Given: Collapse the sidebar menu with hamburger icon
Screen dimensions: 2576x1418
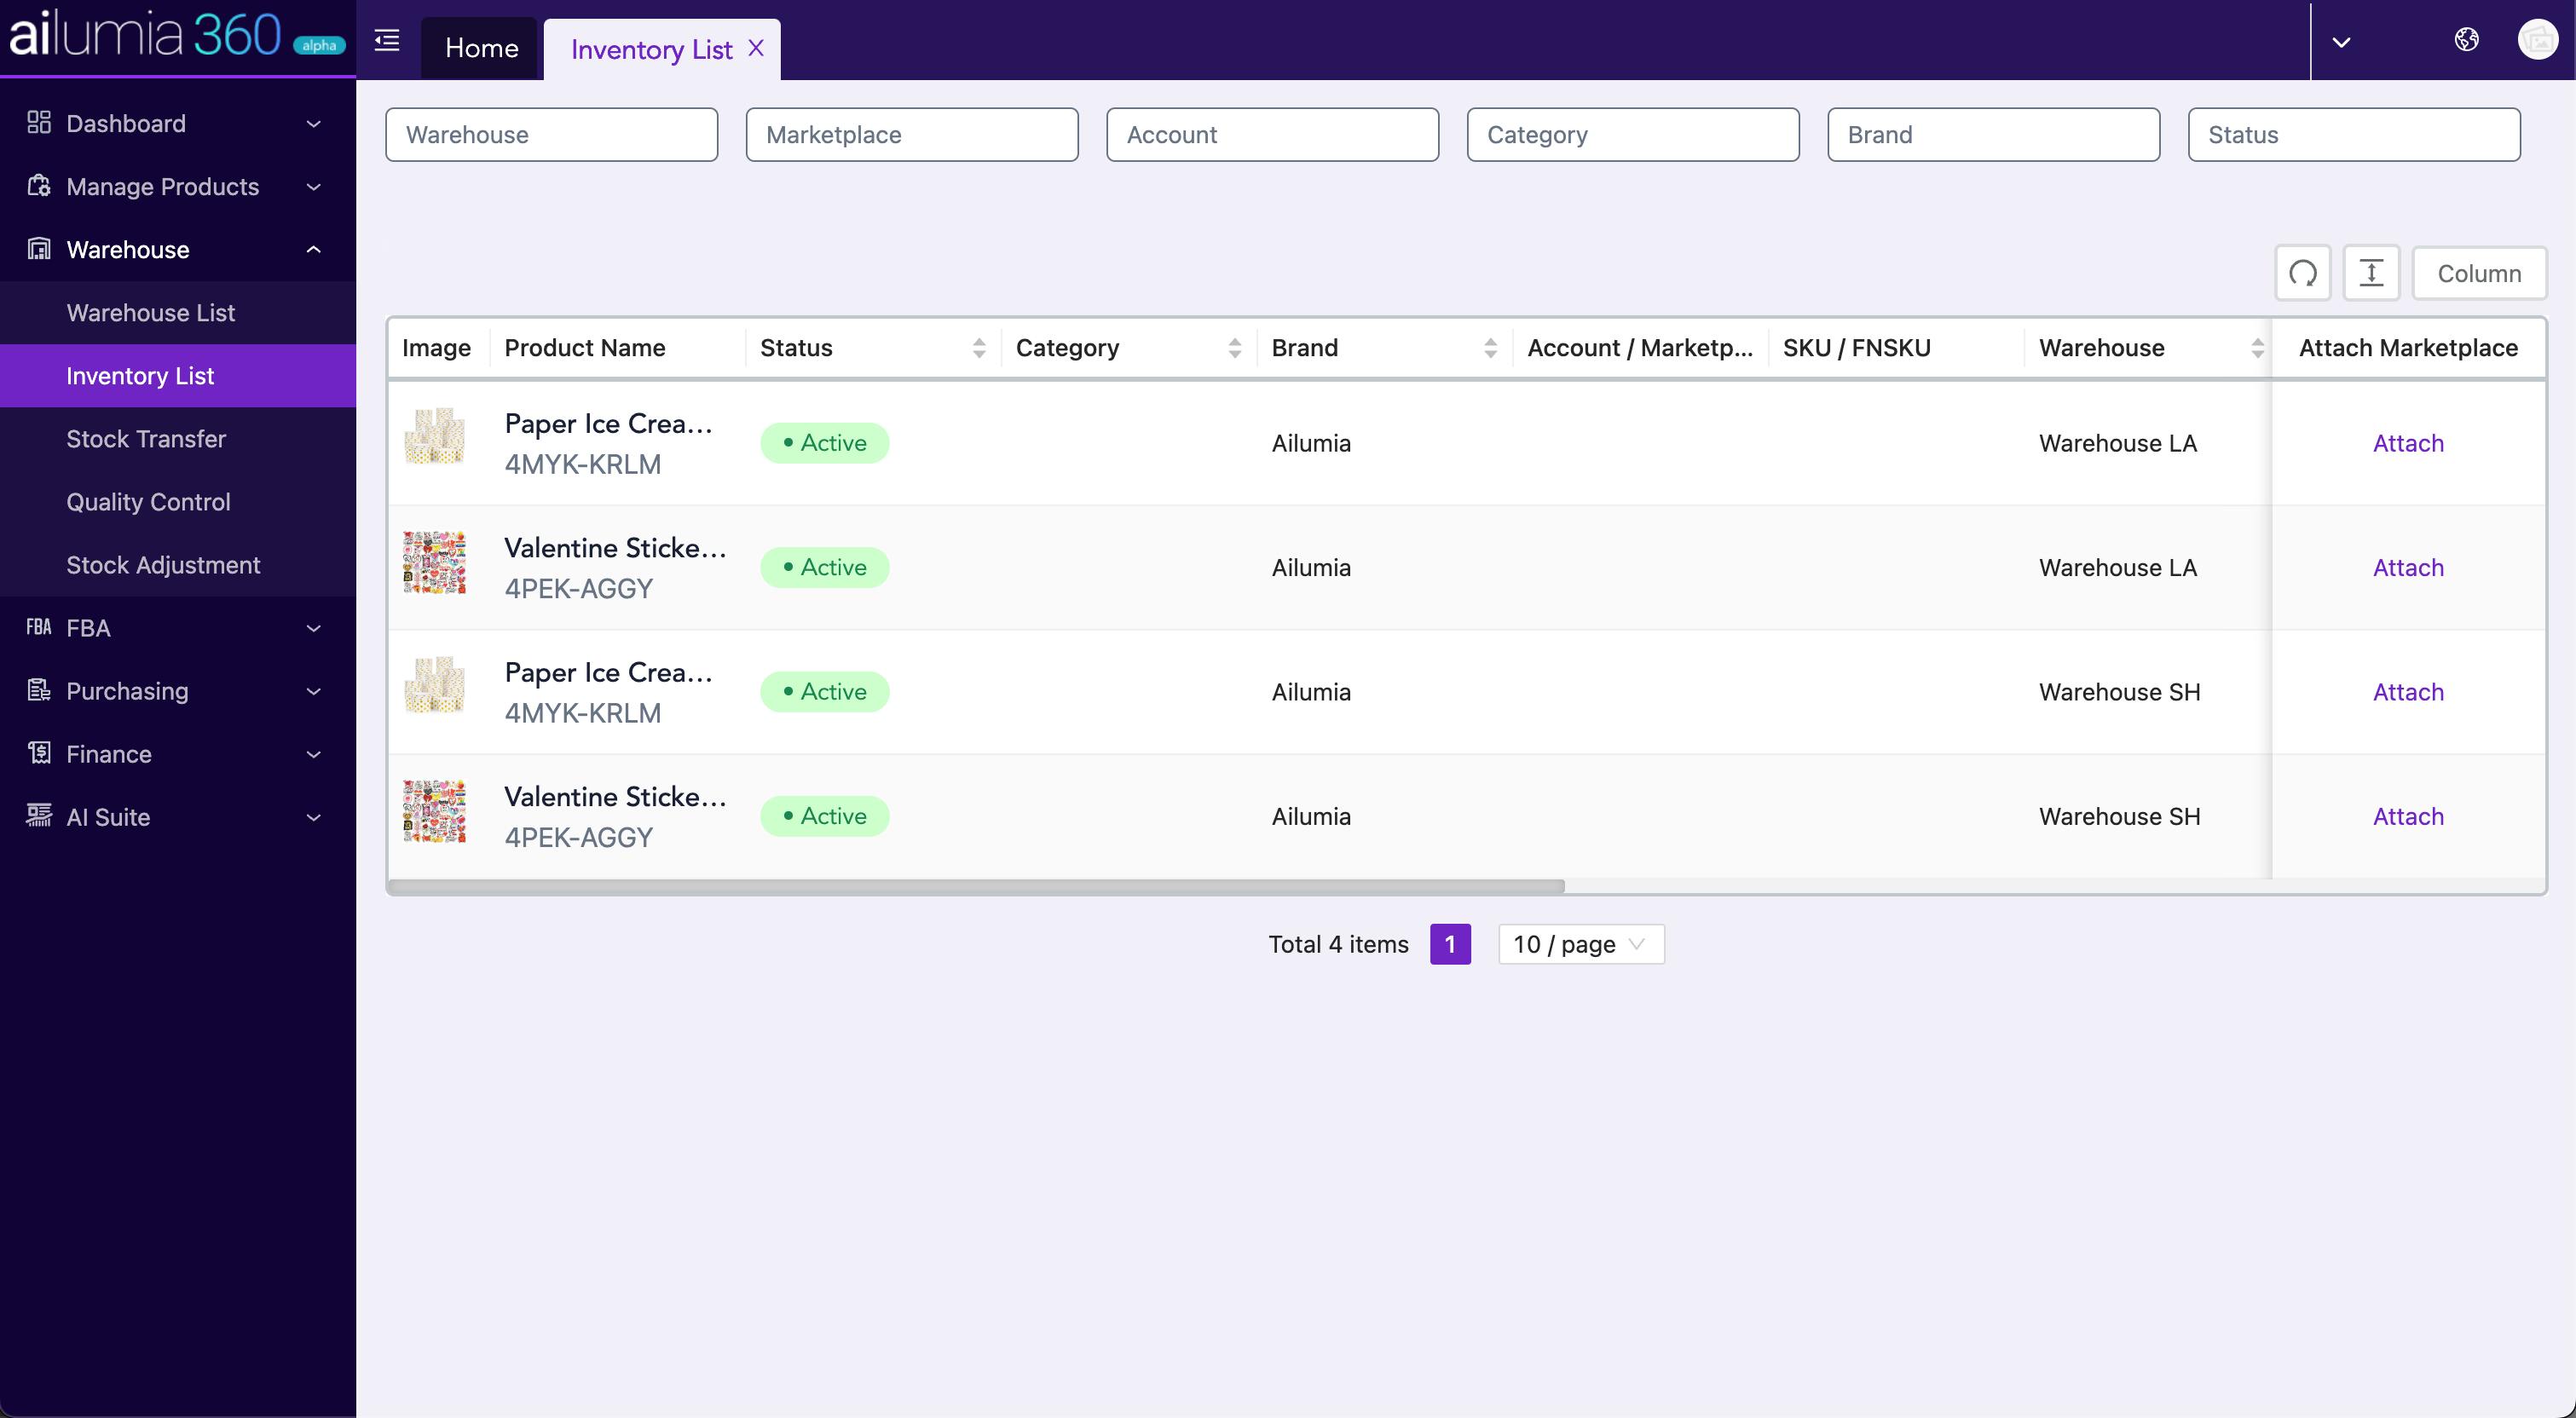Looking at the screenshot, I should [387, 41].
